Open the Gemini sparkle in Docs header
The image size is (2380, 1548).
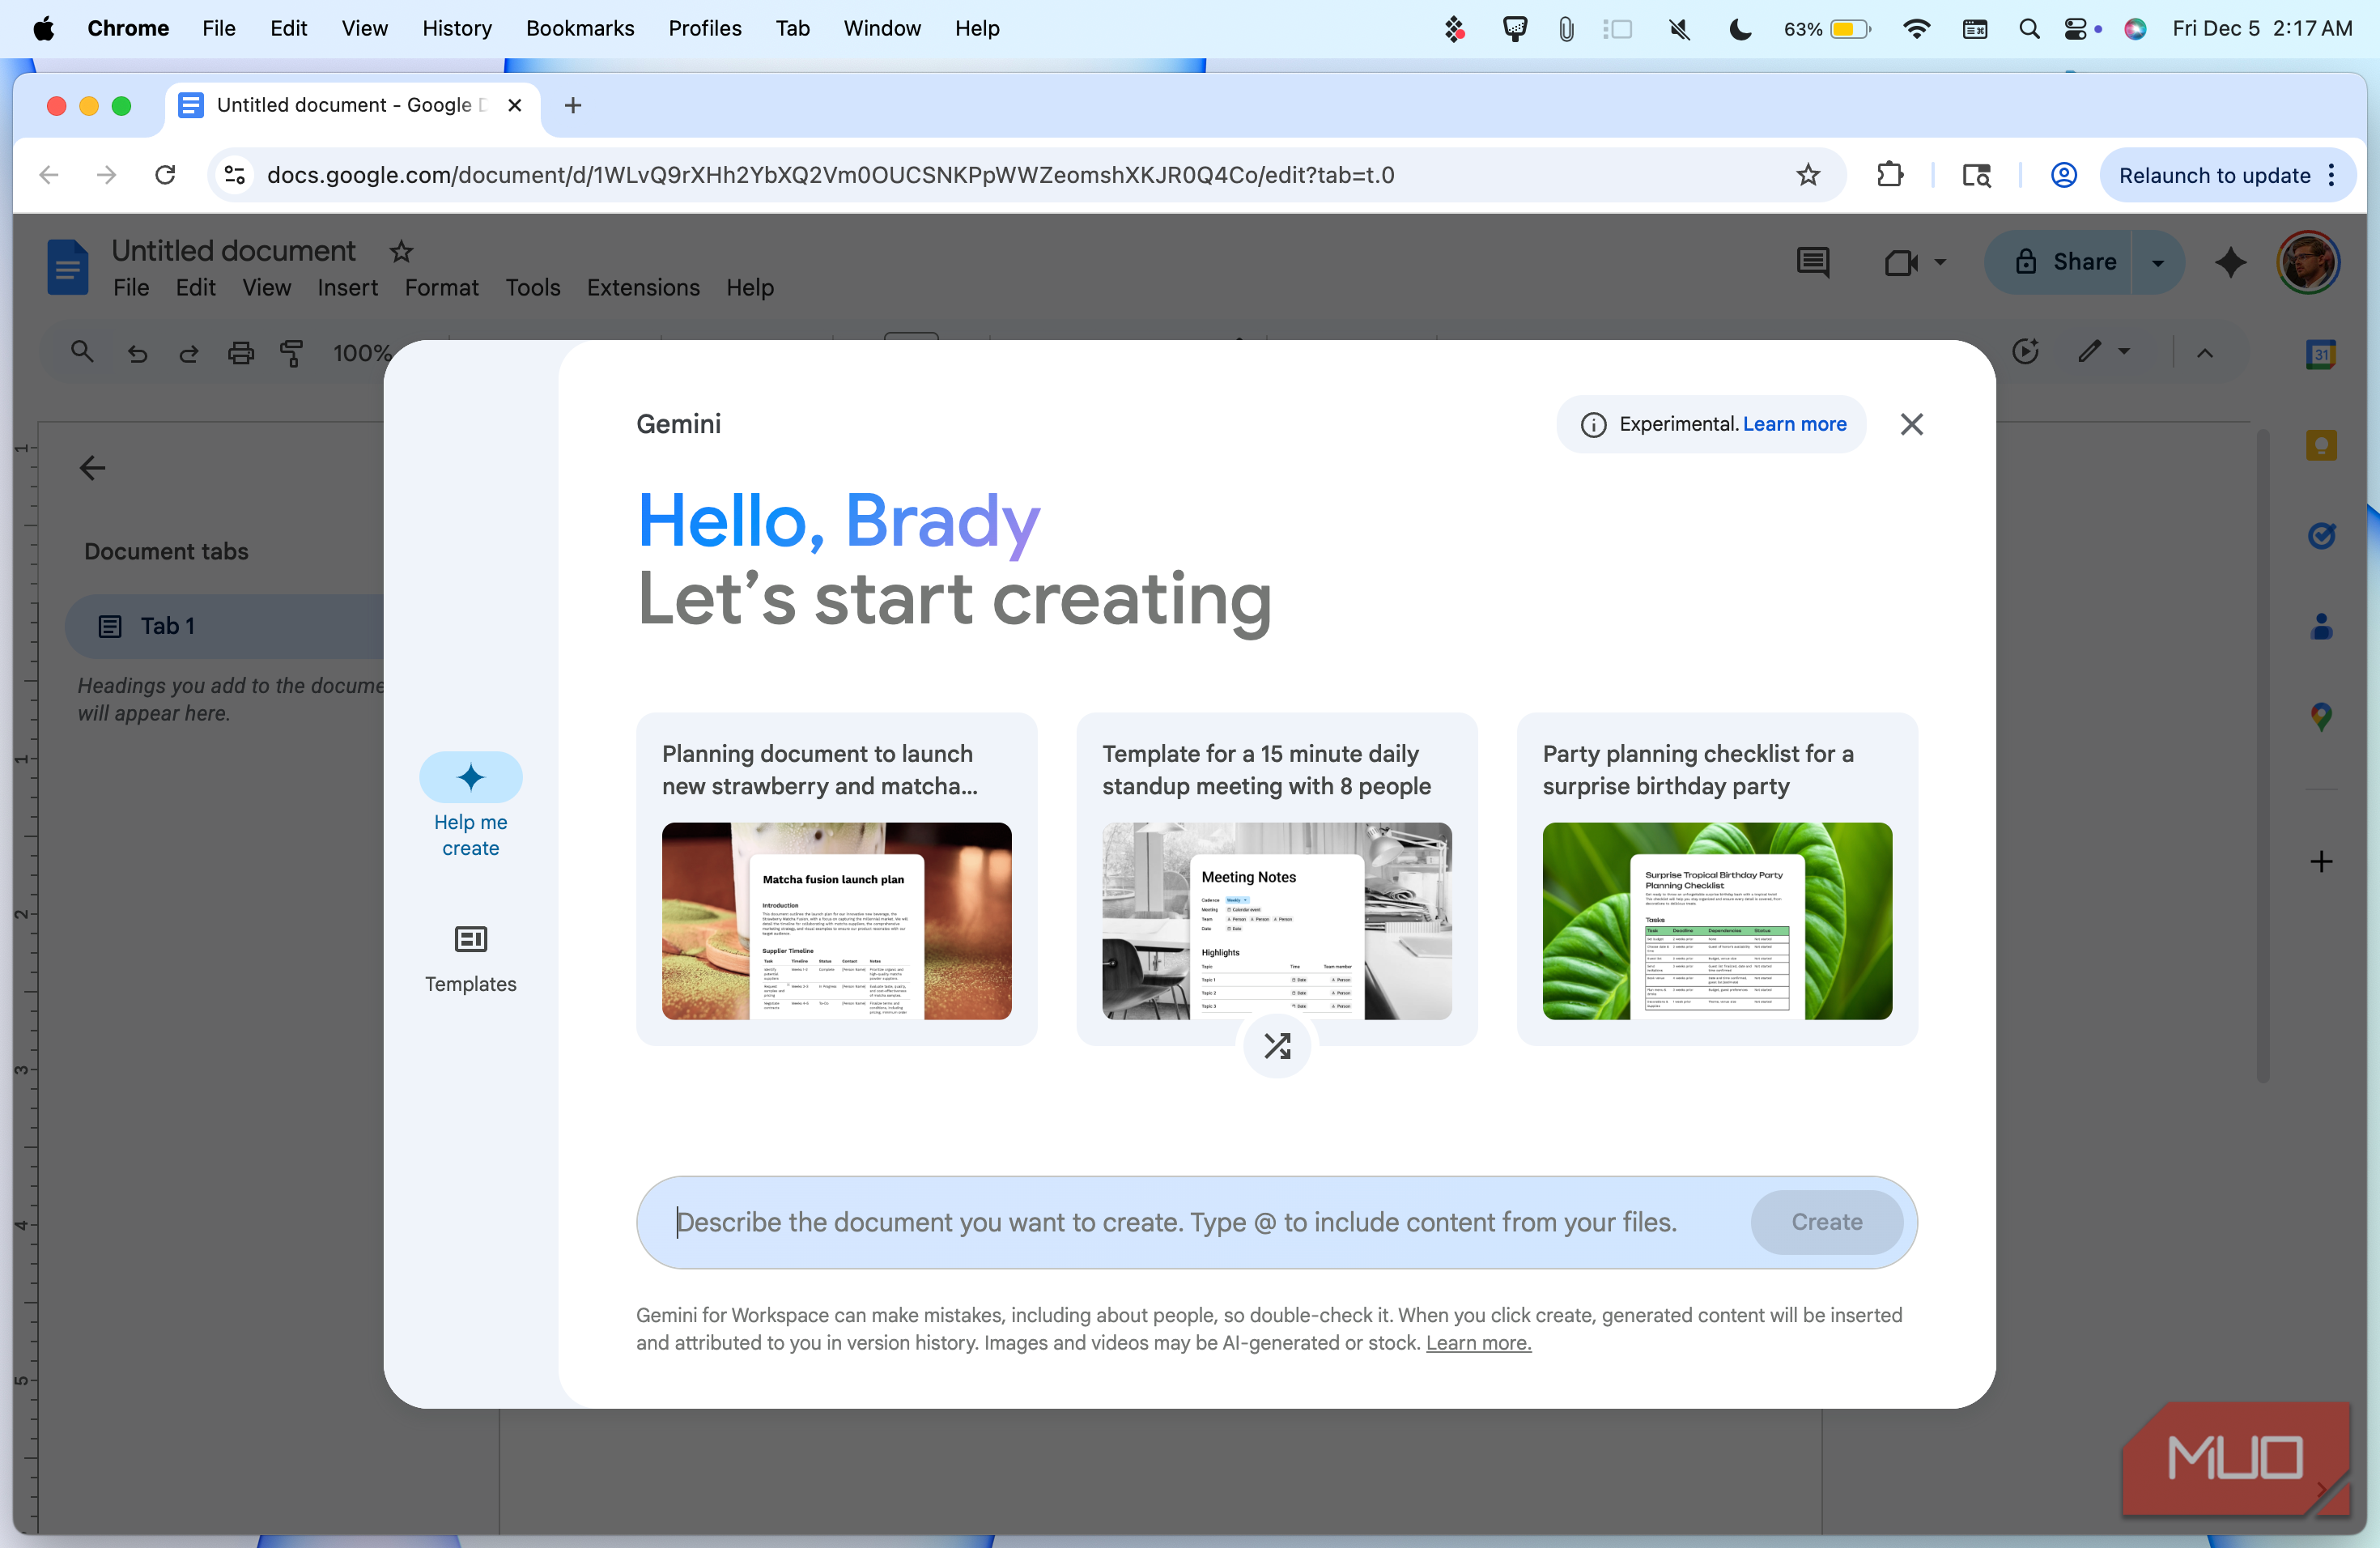(x=2230, y=262)
